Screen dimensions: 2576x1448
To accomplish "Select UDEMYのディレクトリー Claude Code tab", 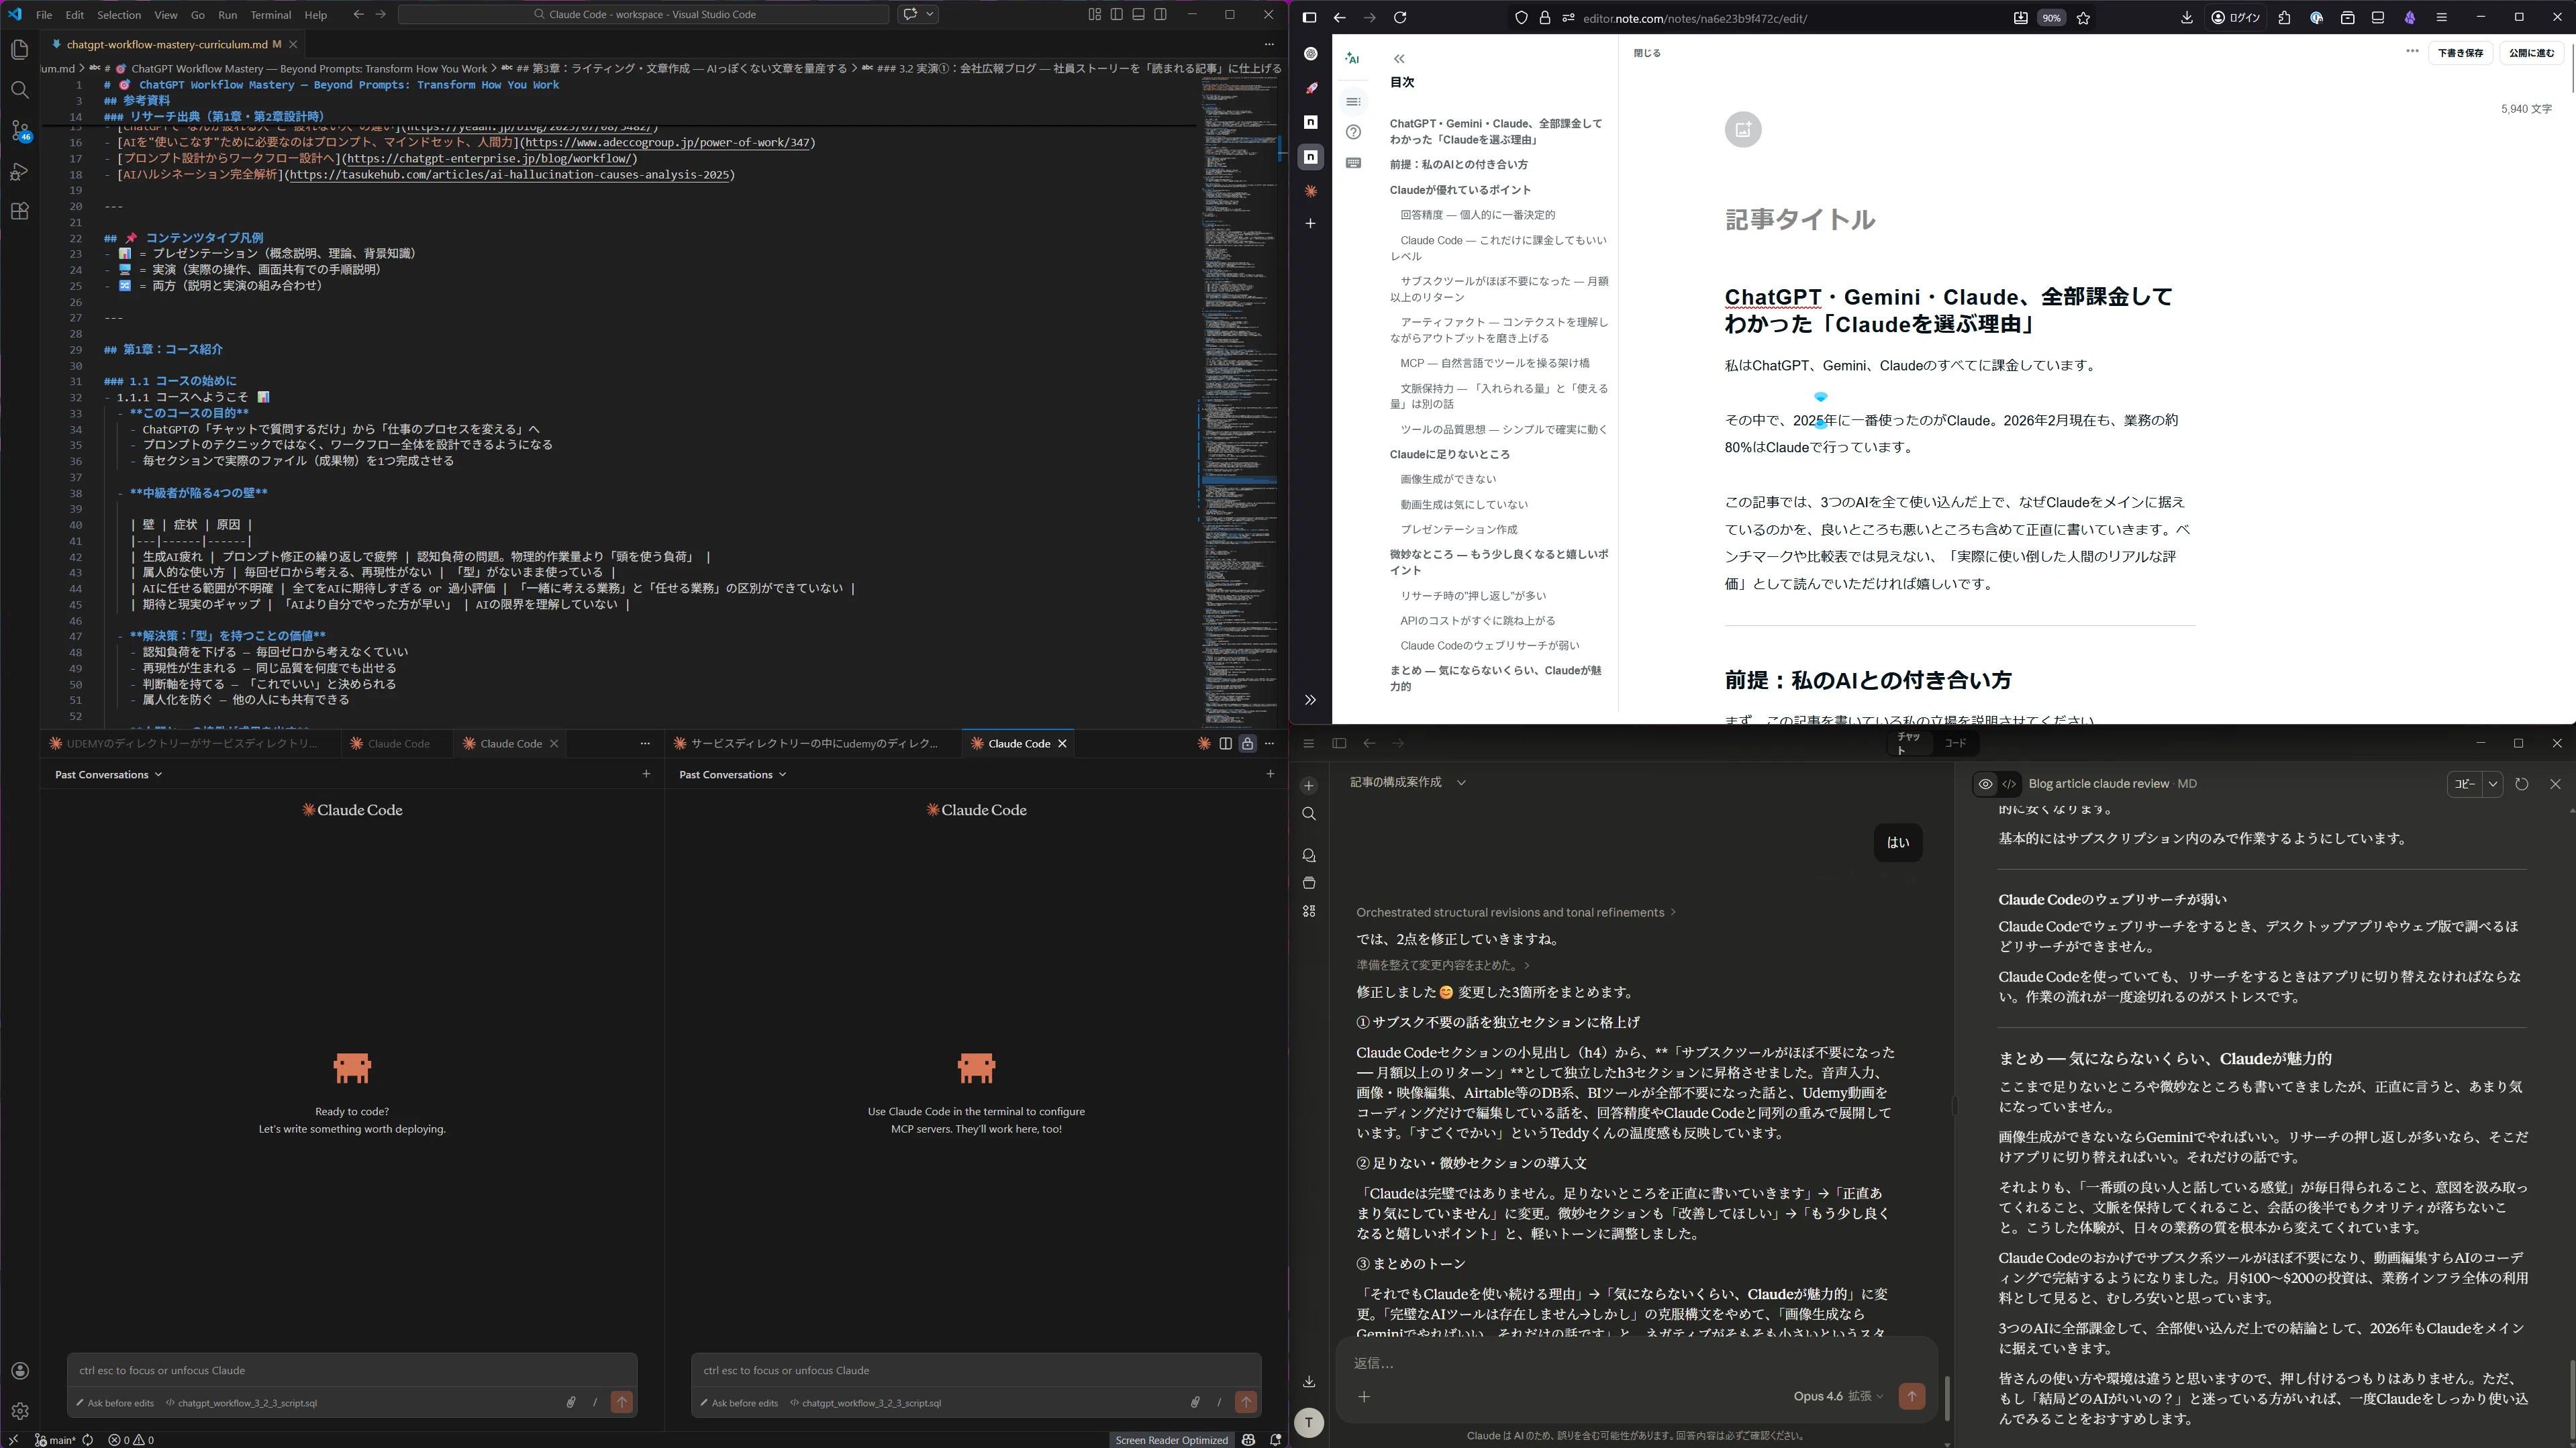I will (x=190, y=743).
